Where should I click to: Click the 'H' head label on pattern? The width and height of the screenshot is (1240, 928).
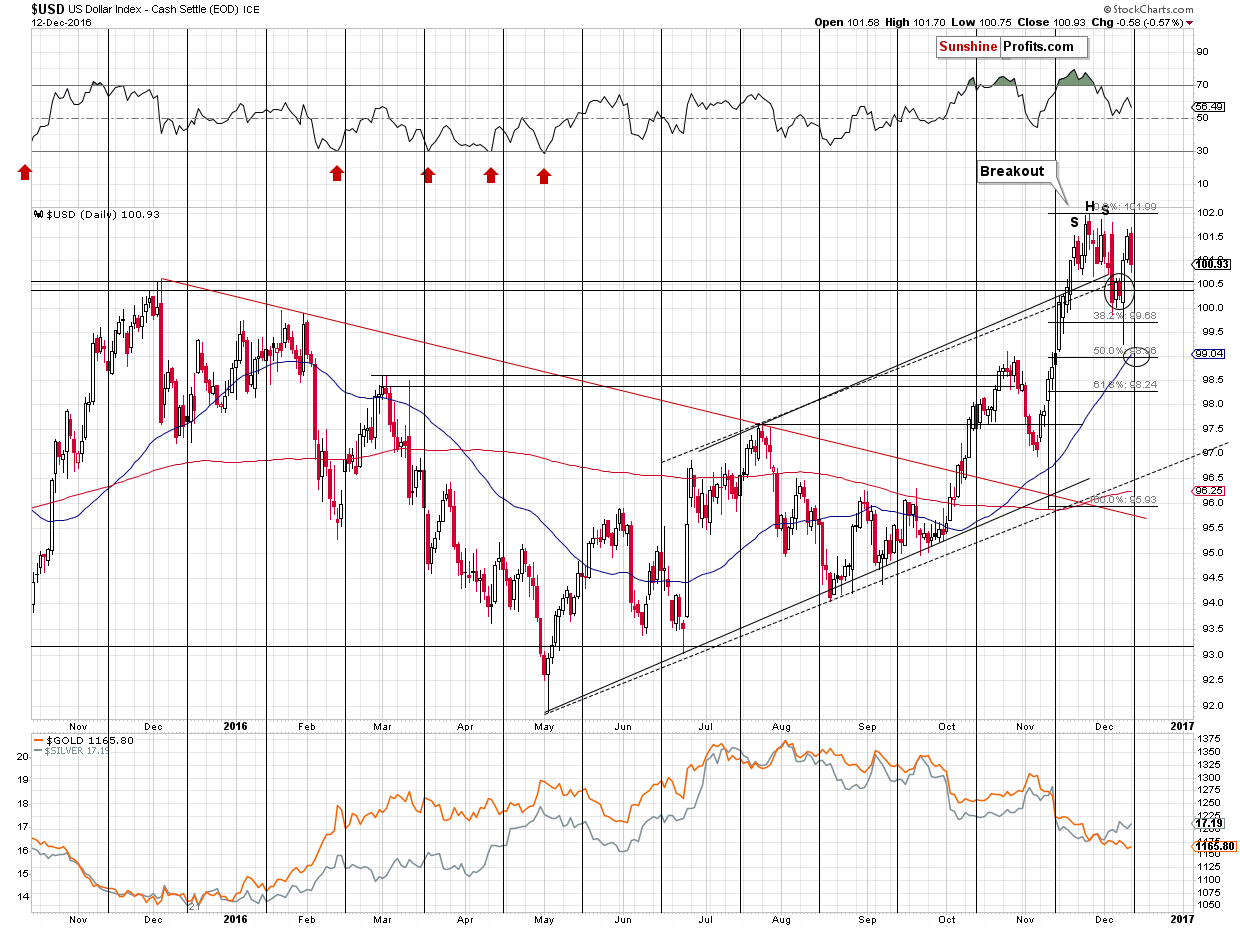coord(1091,205)
